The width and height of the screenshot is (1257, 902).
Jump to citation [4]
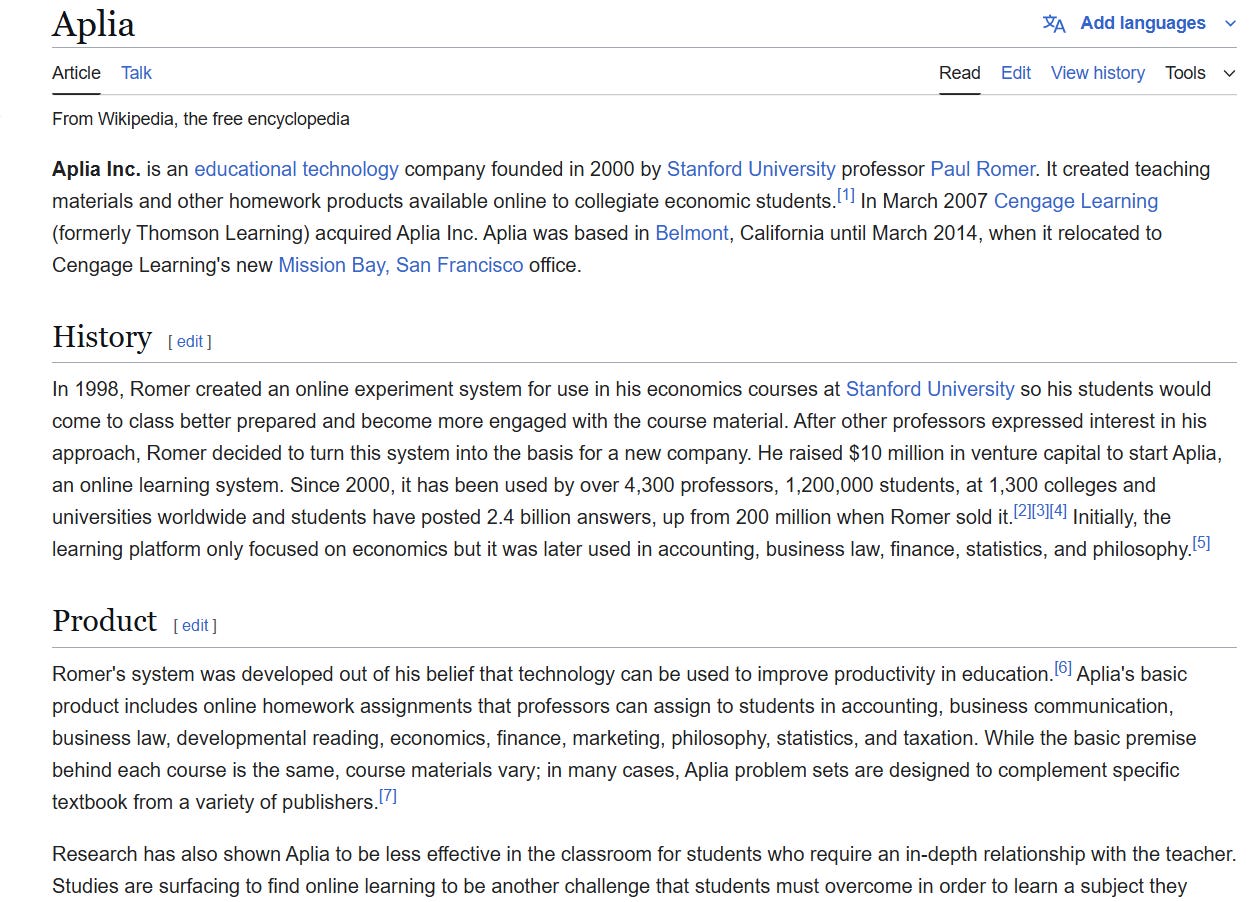pos(1058,511)
